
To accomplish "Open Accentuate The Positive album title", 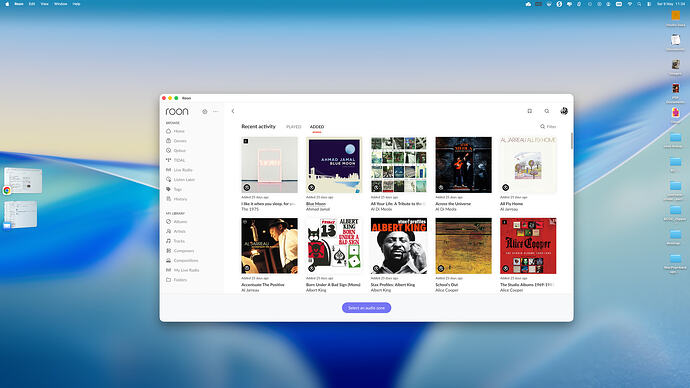I will (x=263, y=285).
